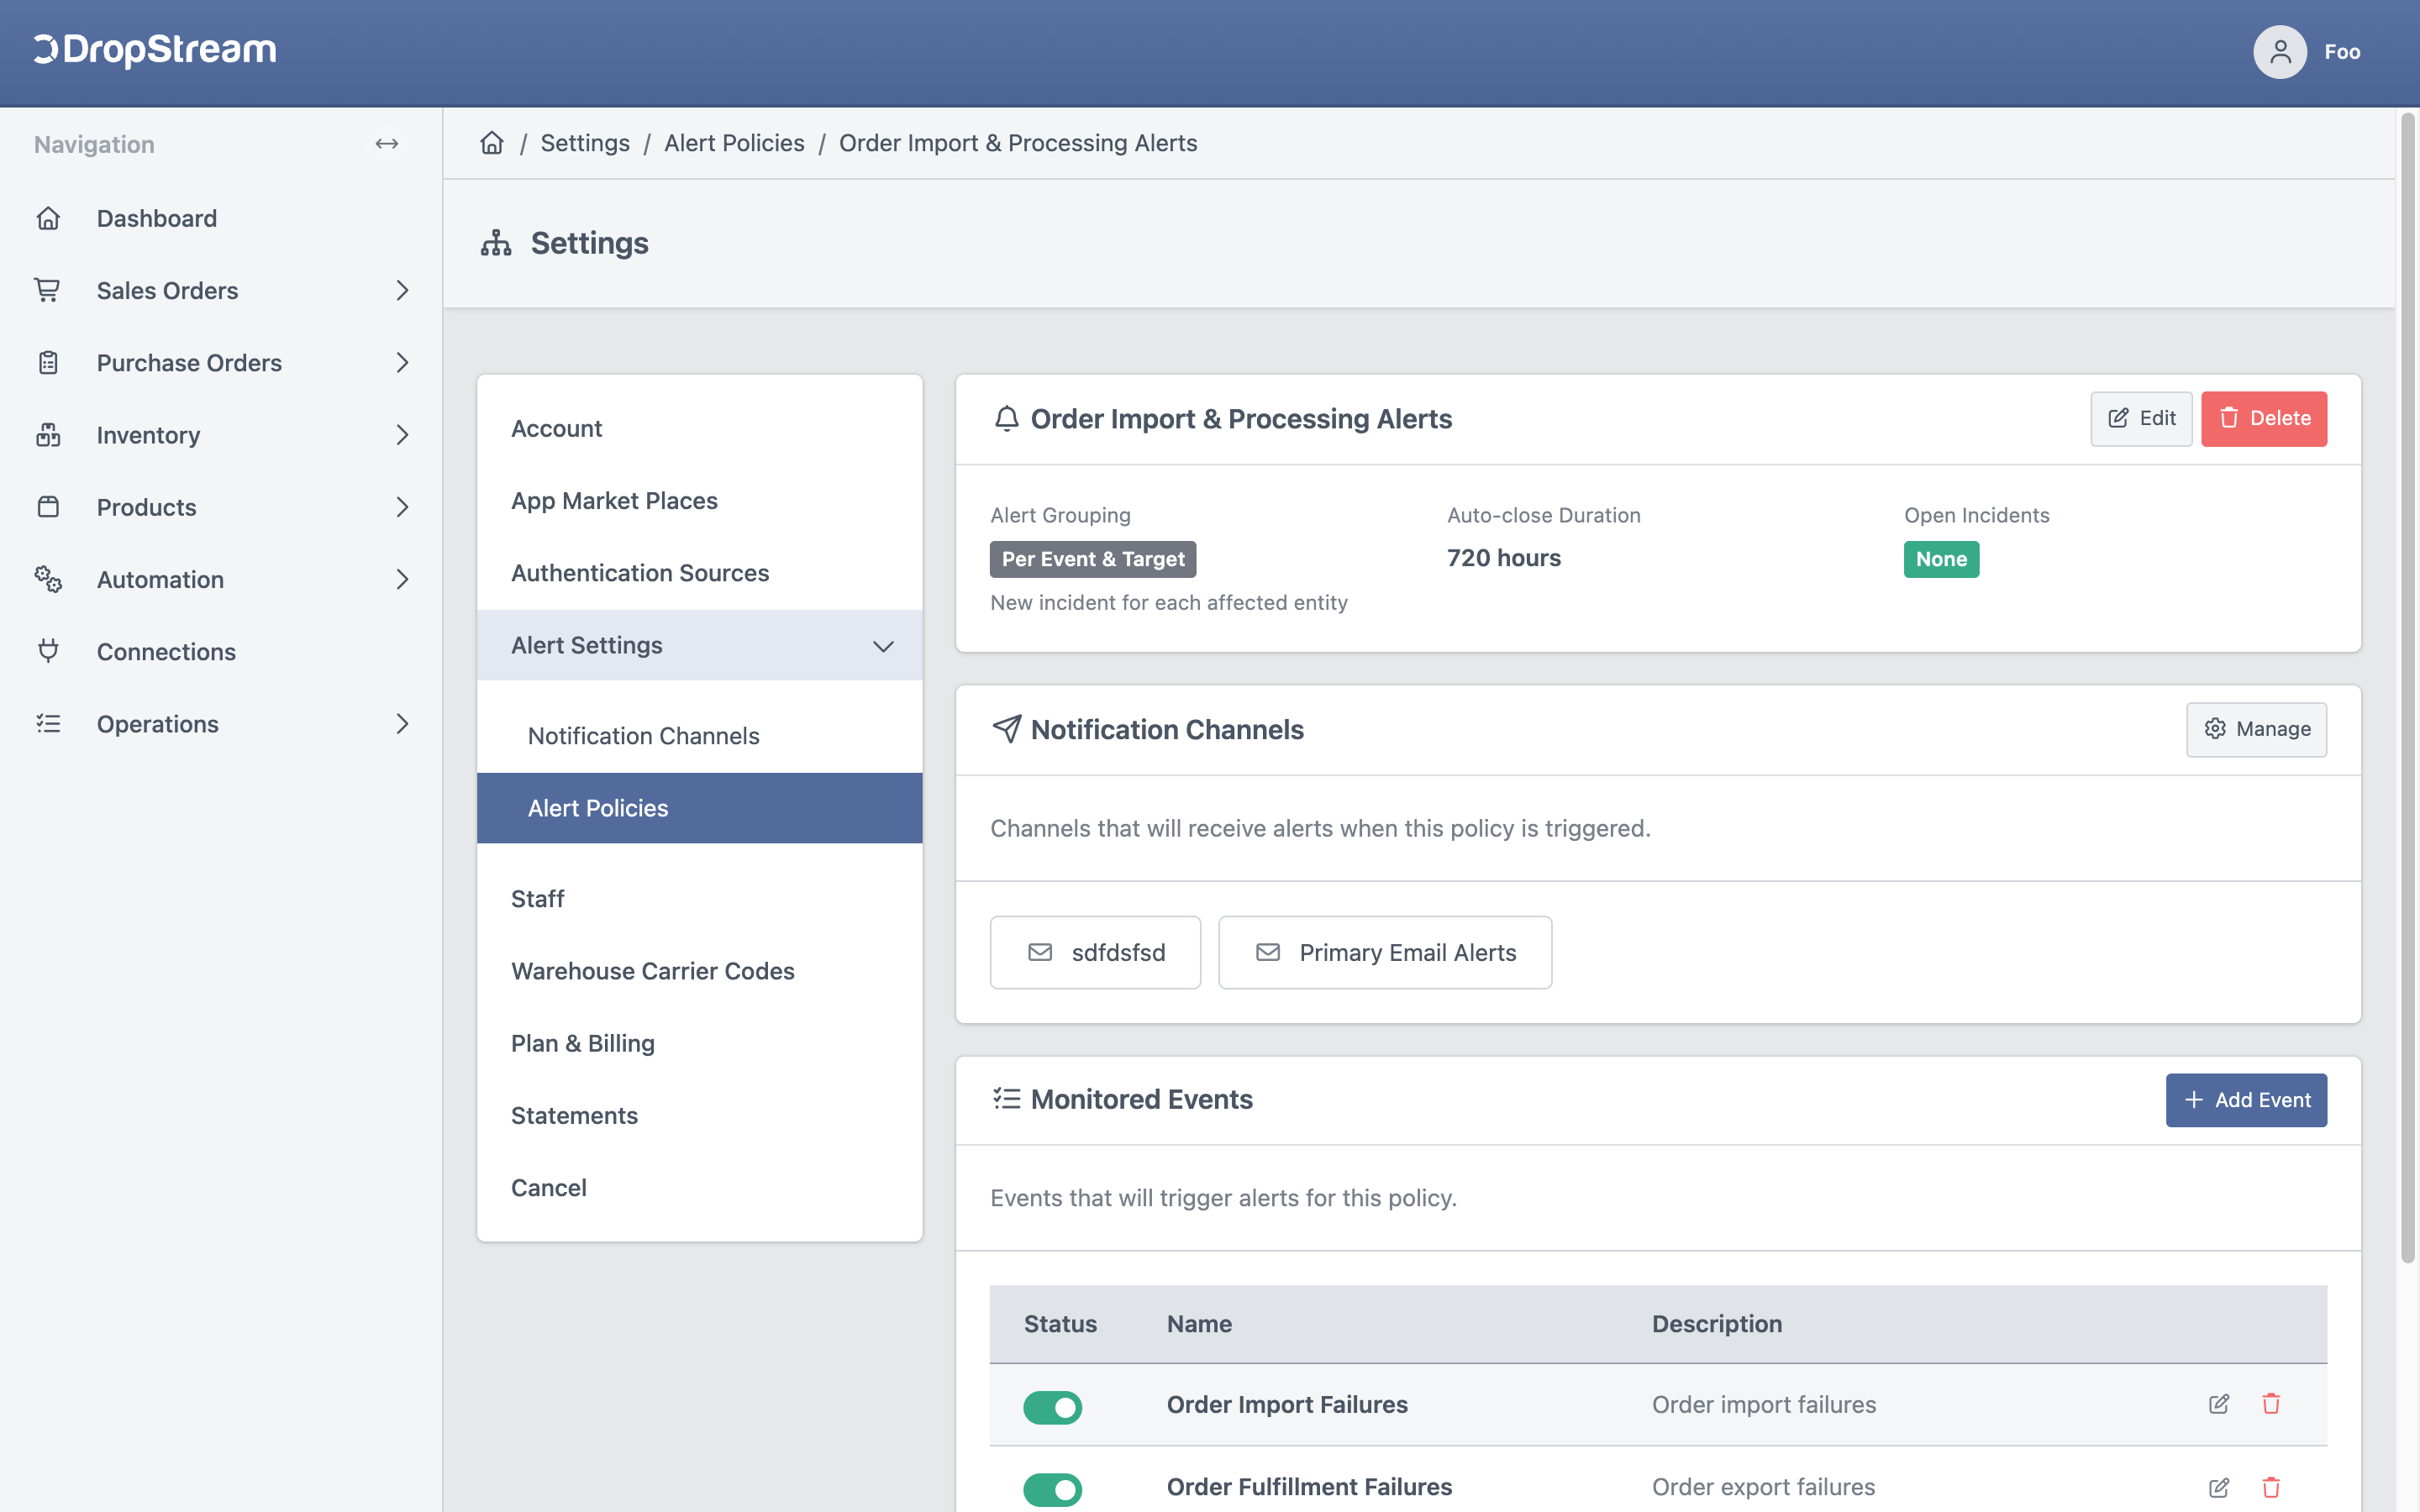Expand the Inventory submenu chevron
2420x1512 pixels.
(402, 434)
